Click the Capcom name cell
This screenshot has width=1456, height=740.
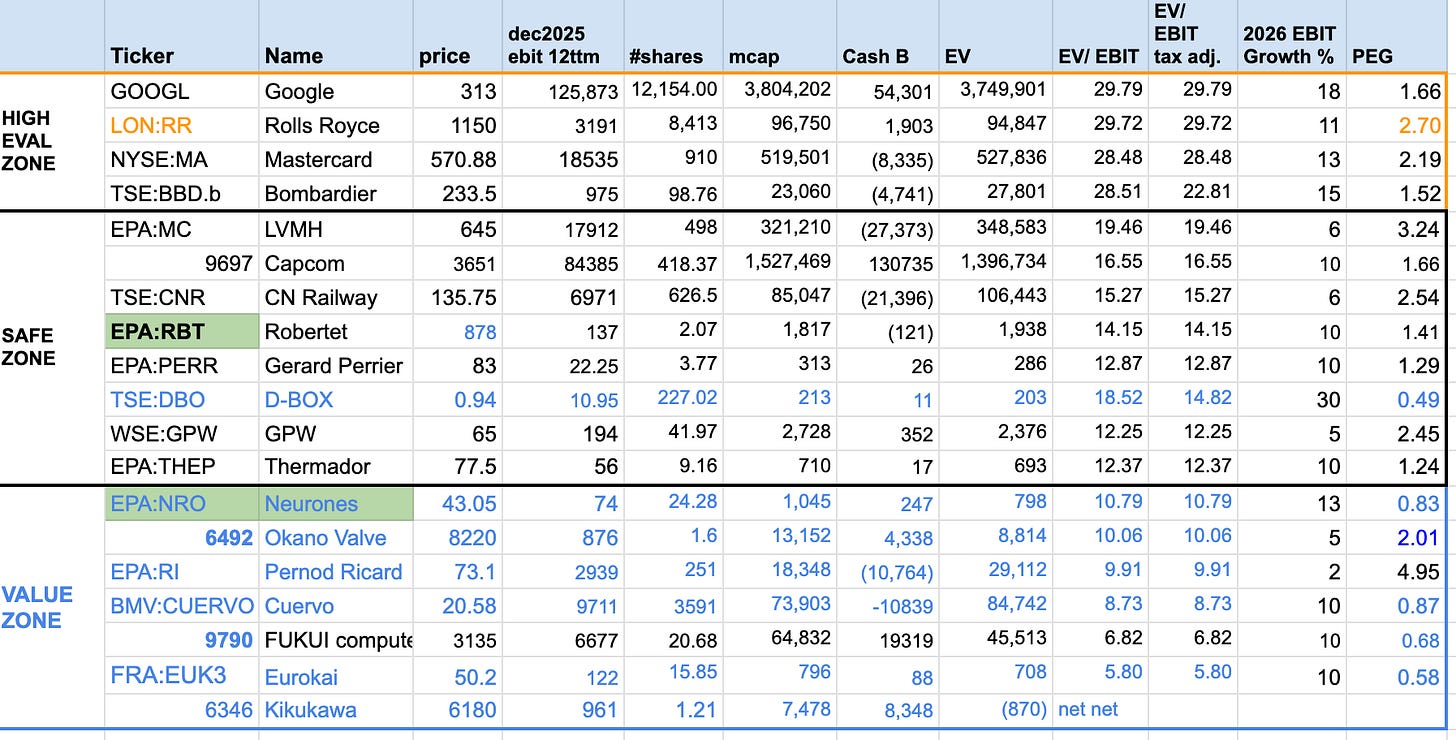click(337, 264)
